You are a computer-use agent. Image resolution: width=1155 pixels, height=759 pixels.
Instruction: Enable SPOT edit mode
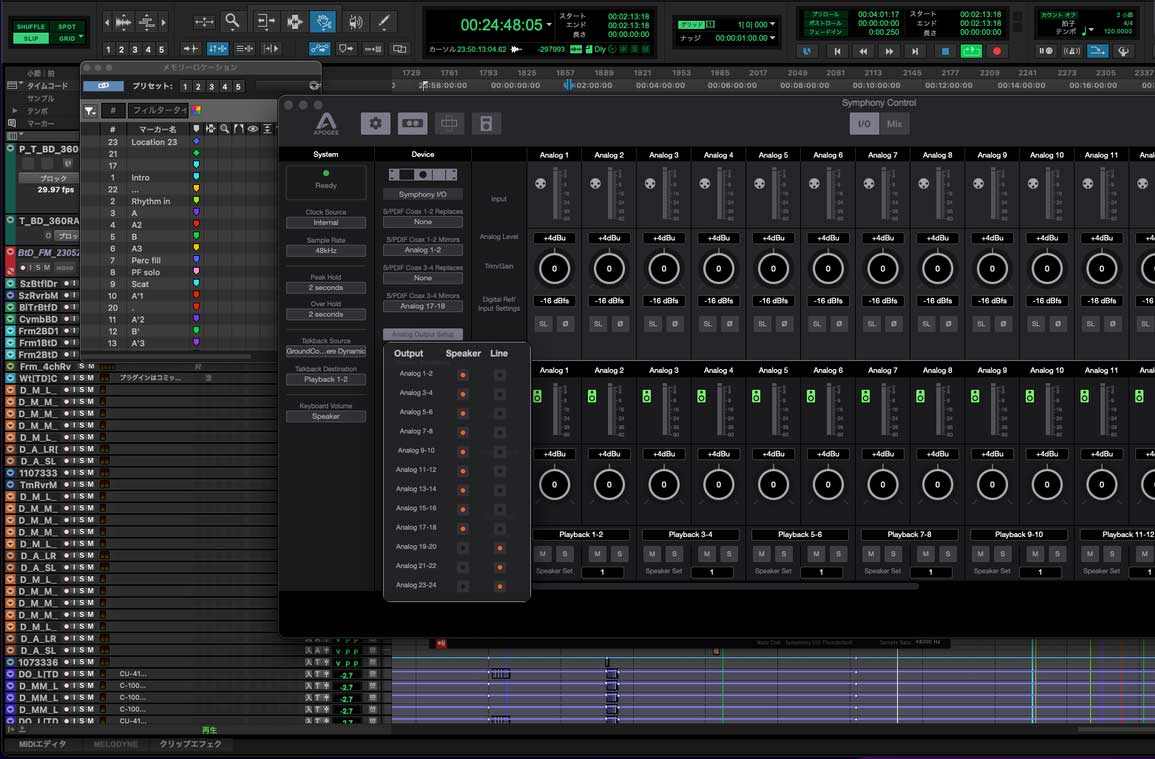(x=67, y=27)
